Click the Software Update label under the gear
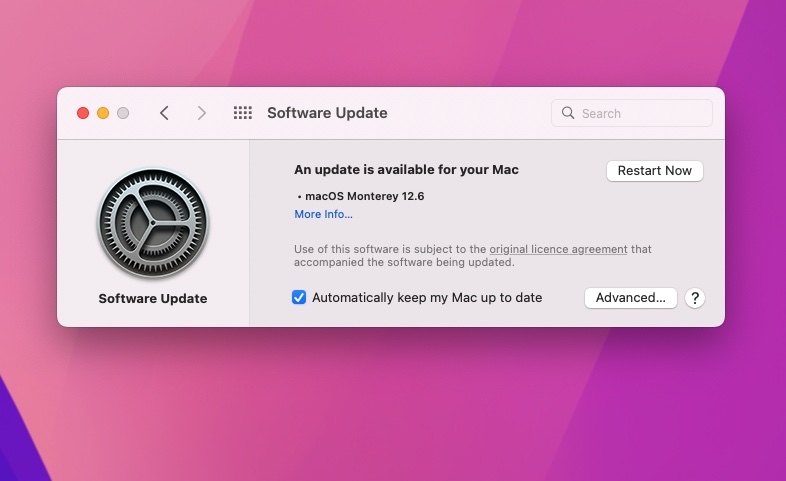 (x=153, y=299)
